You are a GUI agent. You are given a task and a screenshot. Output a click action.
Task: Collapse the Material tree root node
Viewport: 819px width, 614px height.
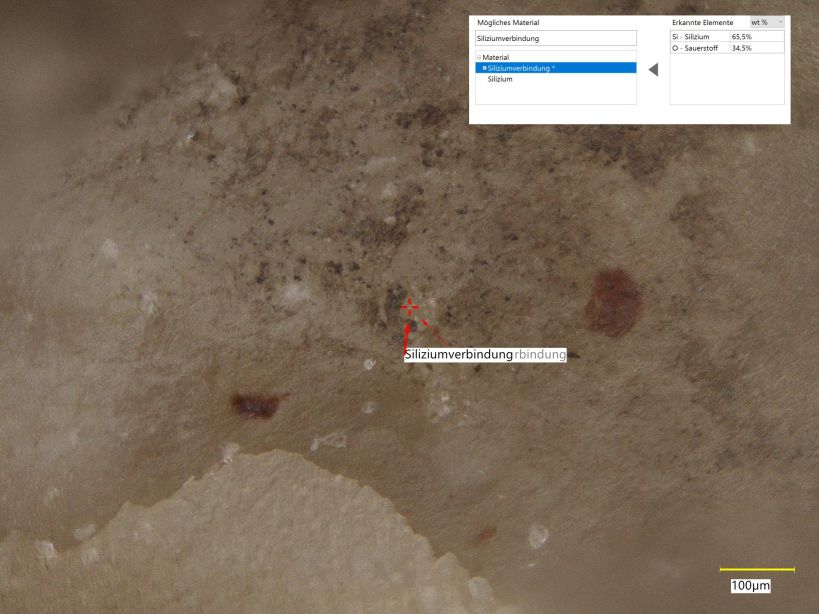pyautogui.click(x=479, y=58)
